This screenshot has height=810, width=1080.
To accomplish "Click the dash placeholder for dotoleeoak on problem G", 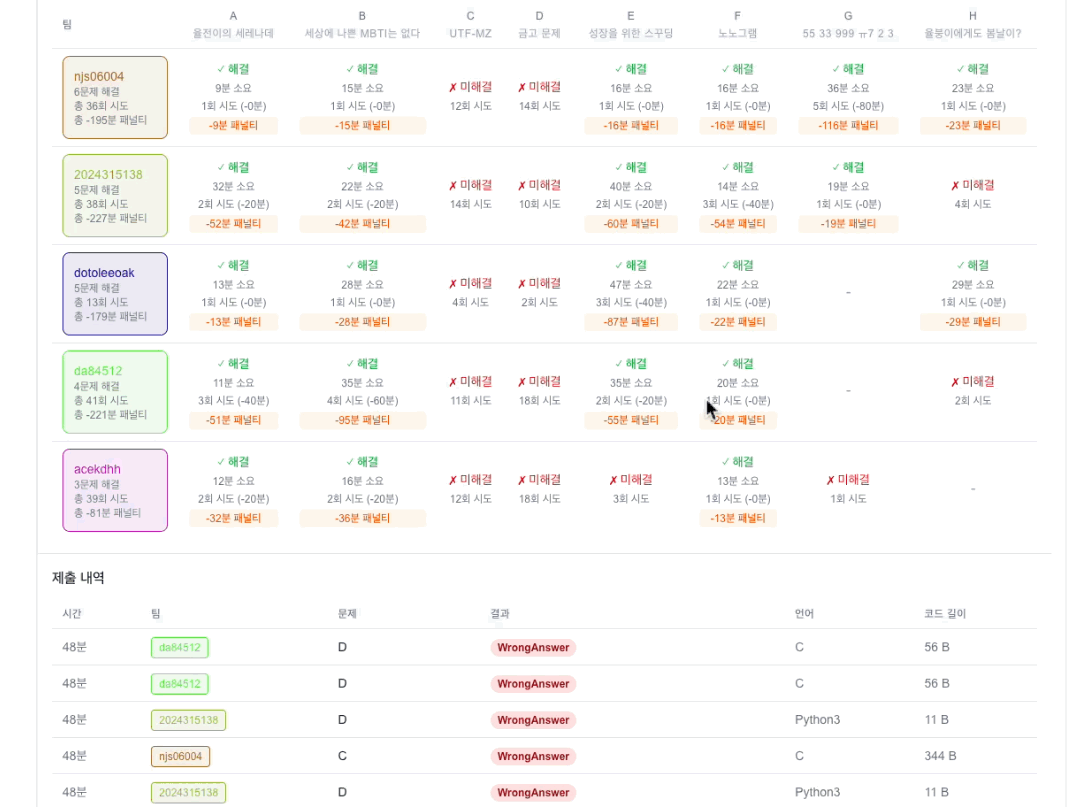I will pos(848,292).
